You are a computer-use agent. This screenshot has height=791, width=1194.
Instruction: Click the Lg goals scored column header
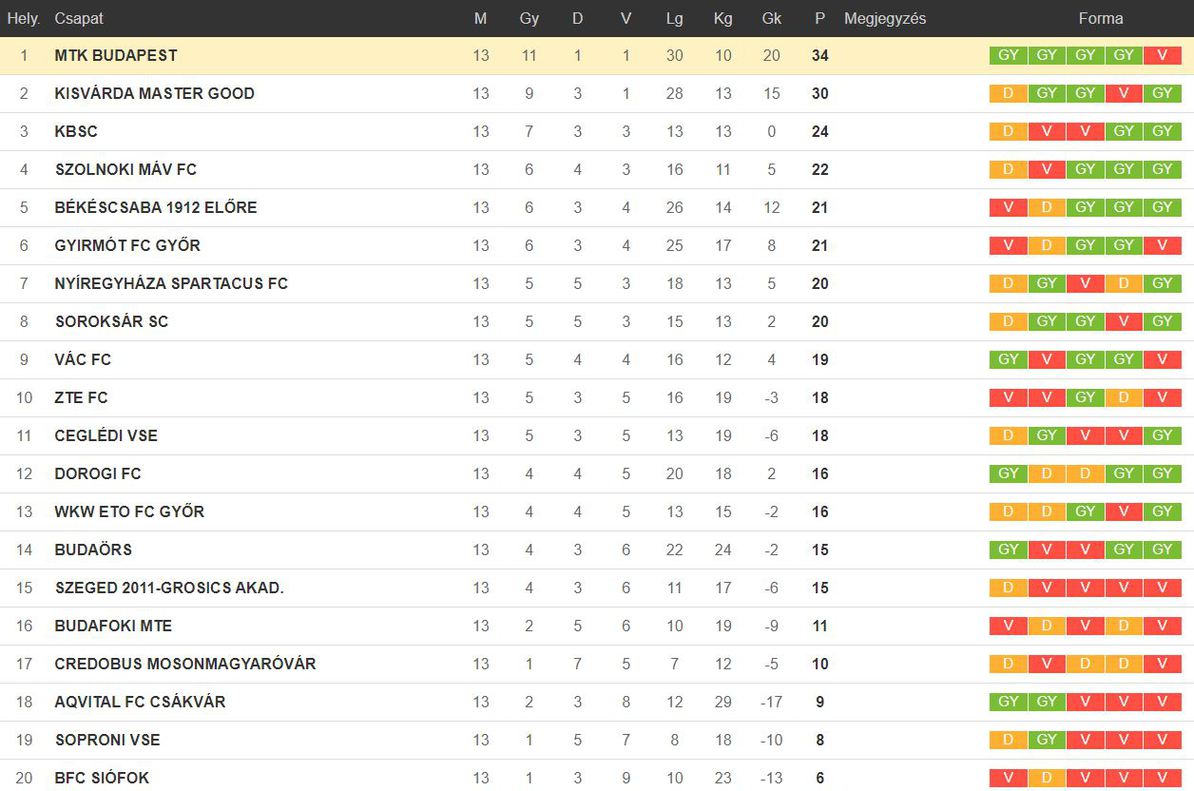click(674, 18)
